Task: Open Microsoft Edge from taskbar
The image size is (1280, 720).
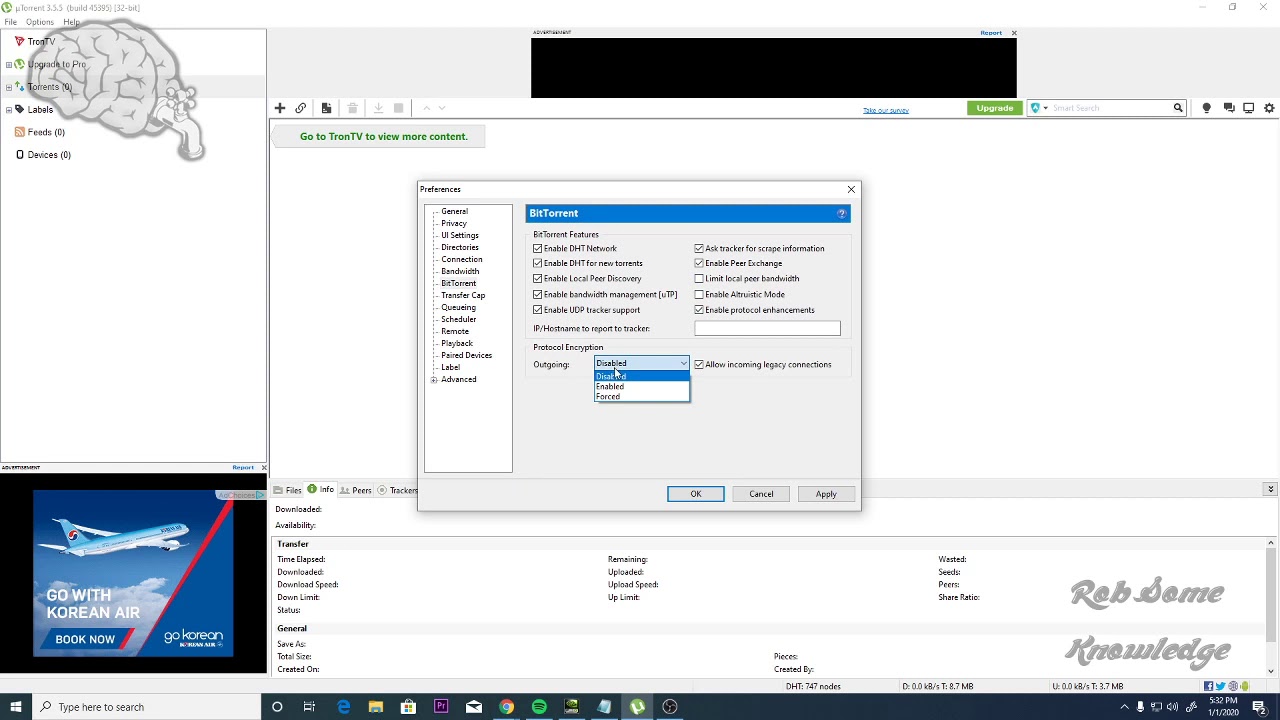Action: pyautogui.click(x=343, y=707)
